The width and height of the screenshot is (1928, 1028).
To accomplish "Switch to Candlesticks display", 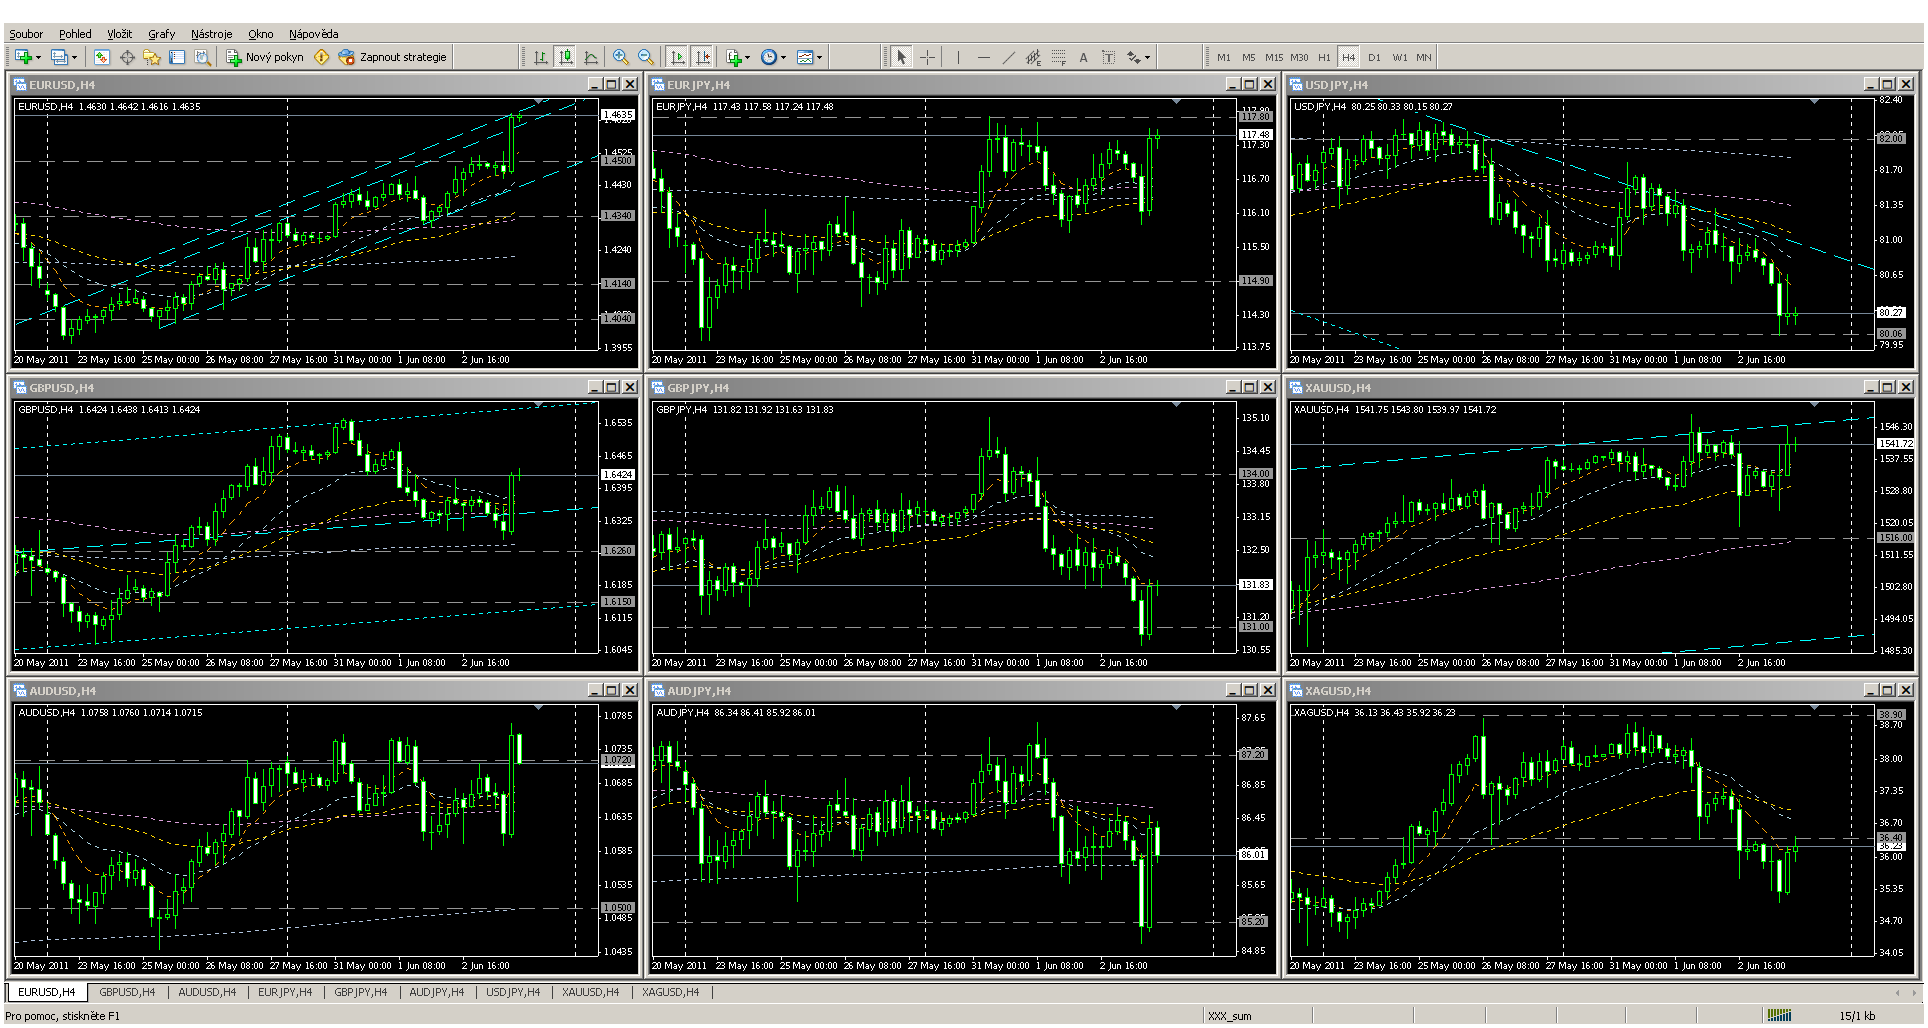I will click(566, 57).
